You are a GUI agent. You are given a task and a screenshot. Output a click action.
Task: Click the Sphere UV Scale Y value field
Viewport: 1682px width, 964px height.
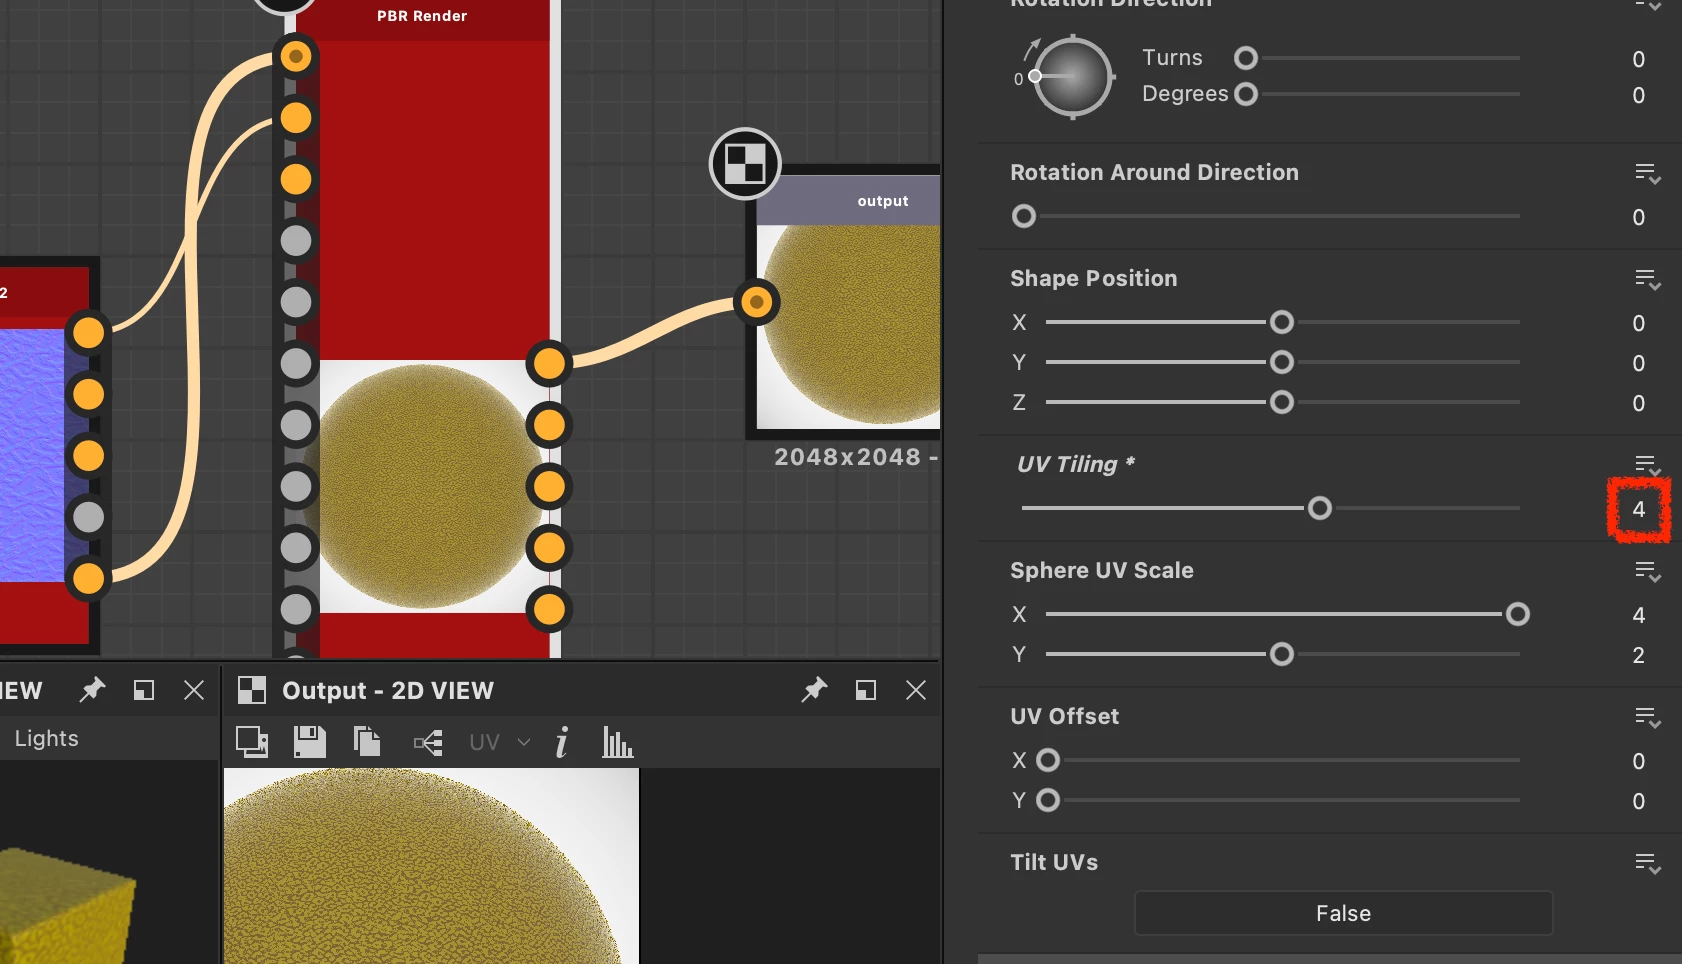click(x=1639, y=655)
